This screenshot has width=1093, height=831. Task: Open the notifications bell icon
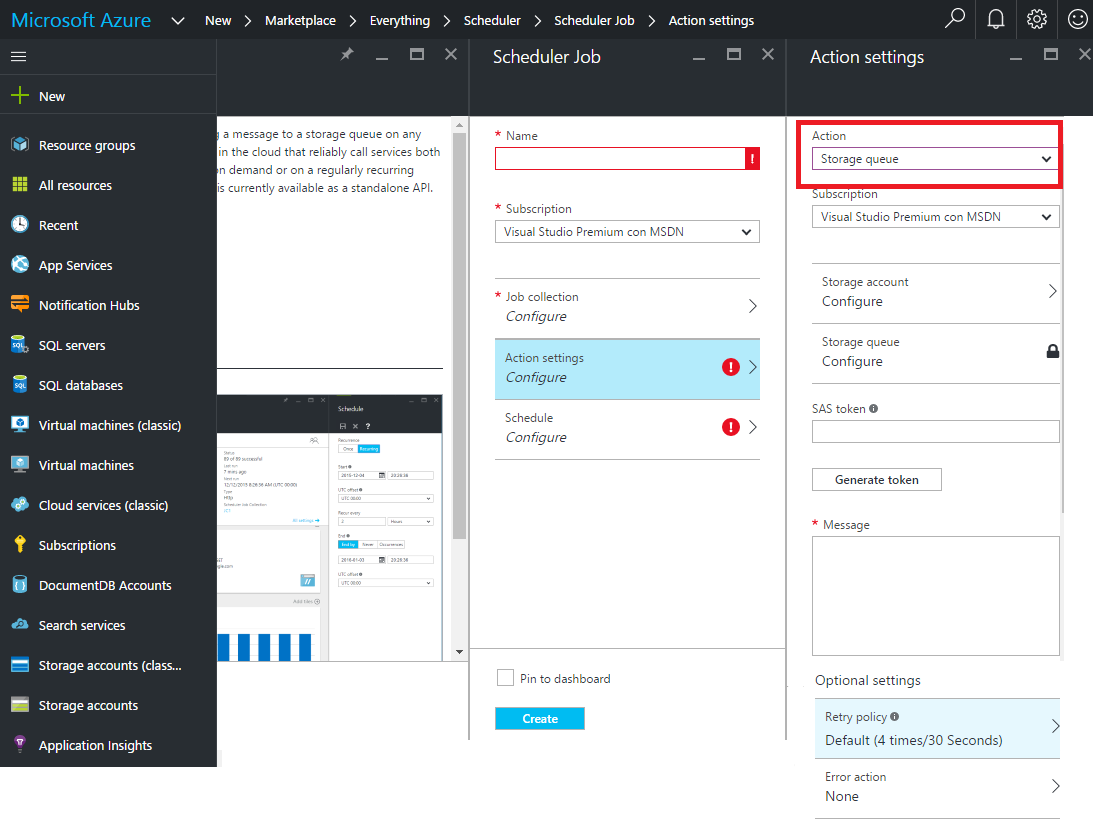point(996,20)
